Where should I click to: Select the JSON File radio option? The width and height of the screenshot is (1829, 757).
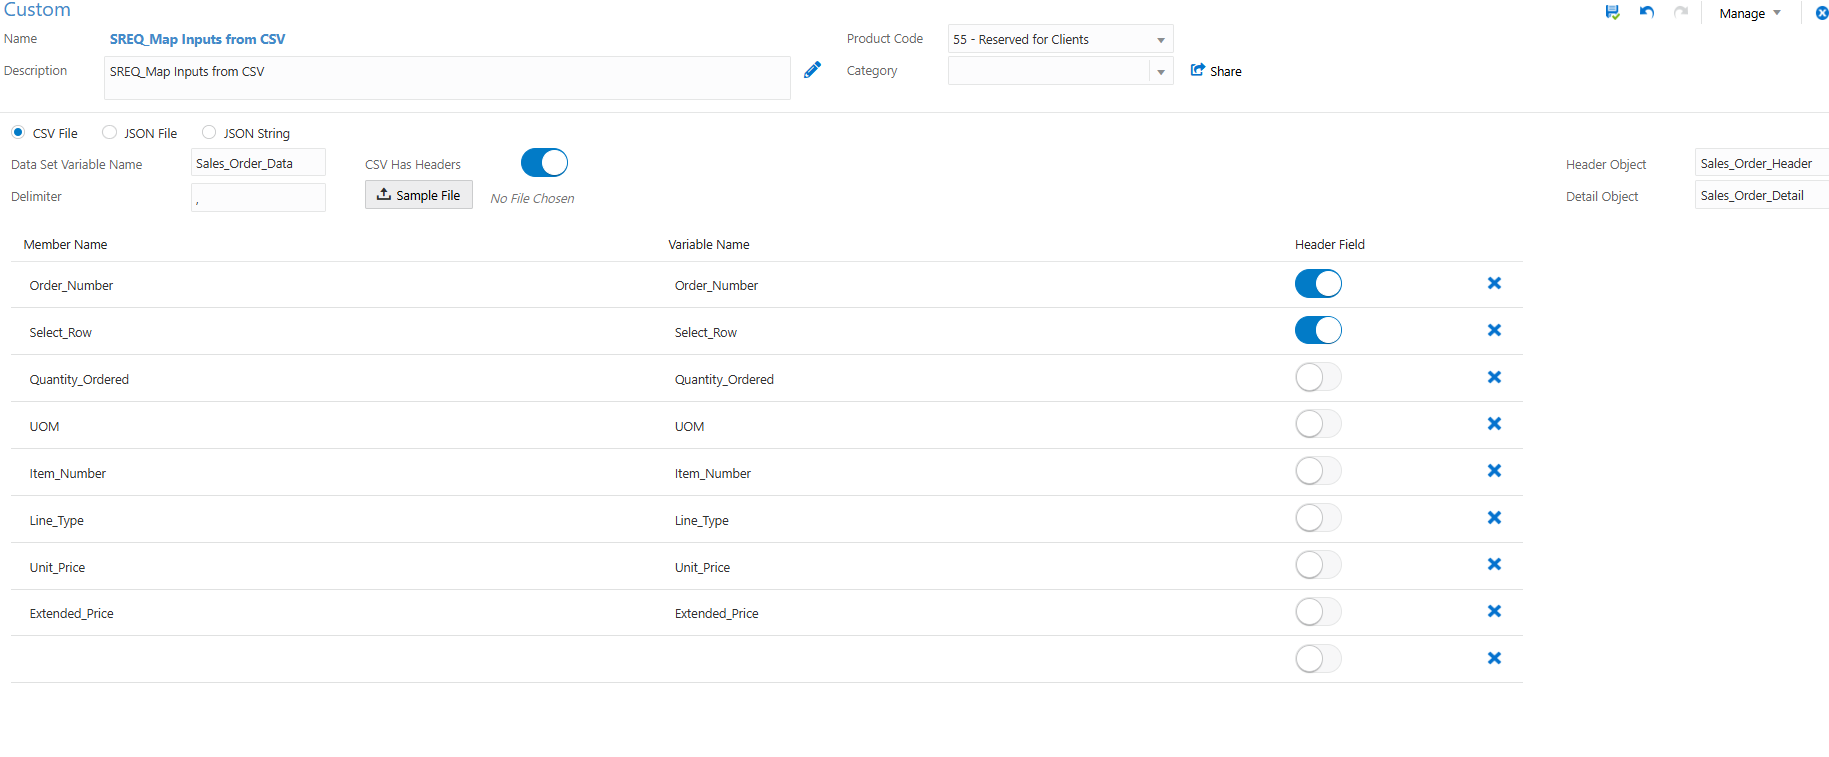pyautogui.click(x=110, y=132)
